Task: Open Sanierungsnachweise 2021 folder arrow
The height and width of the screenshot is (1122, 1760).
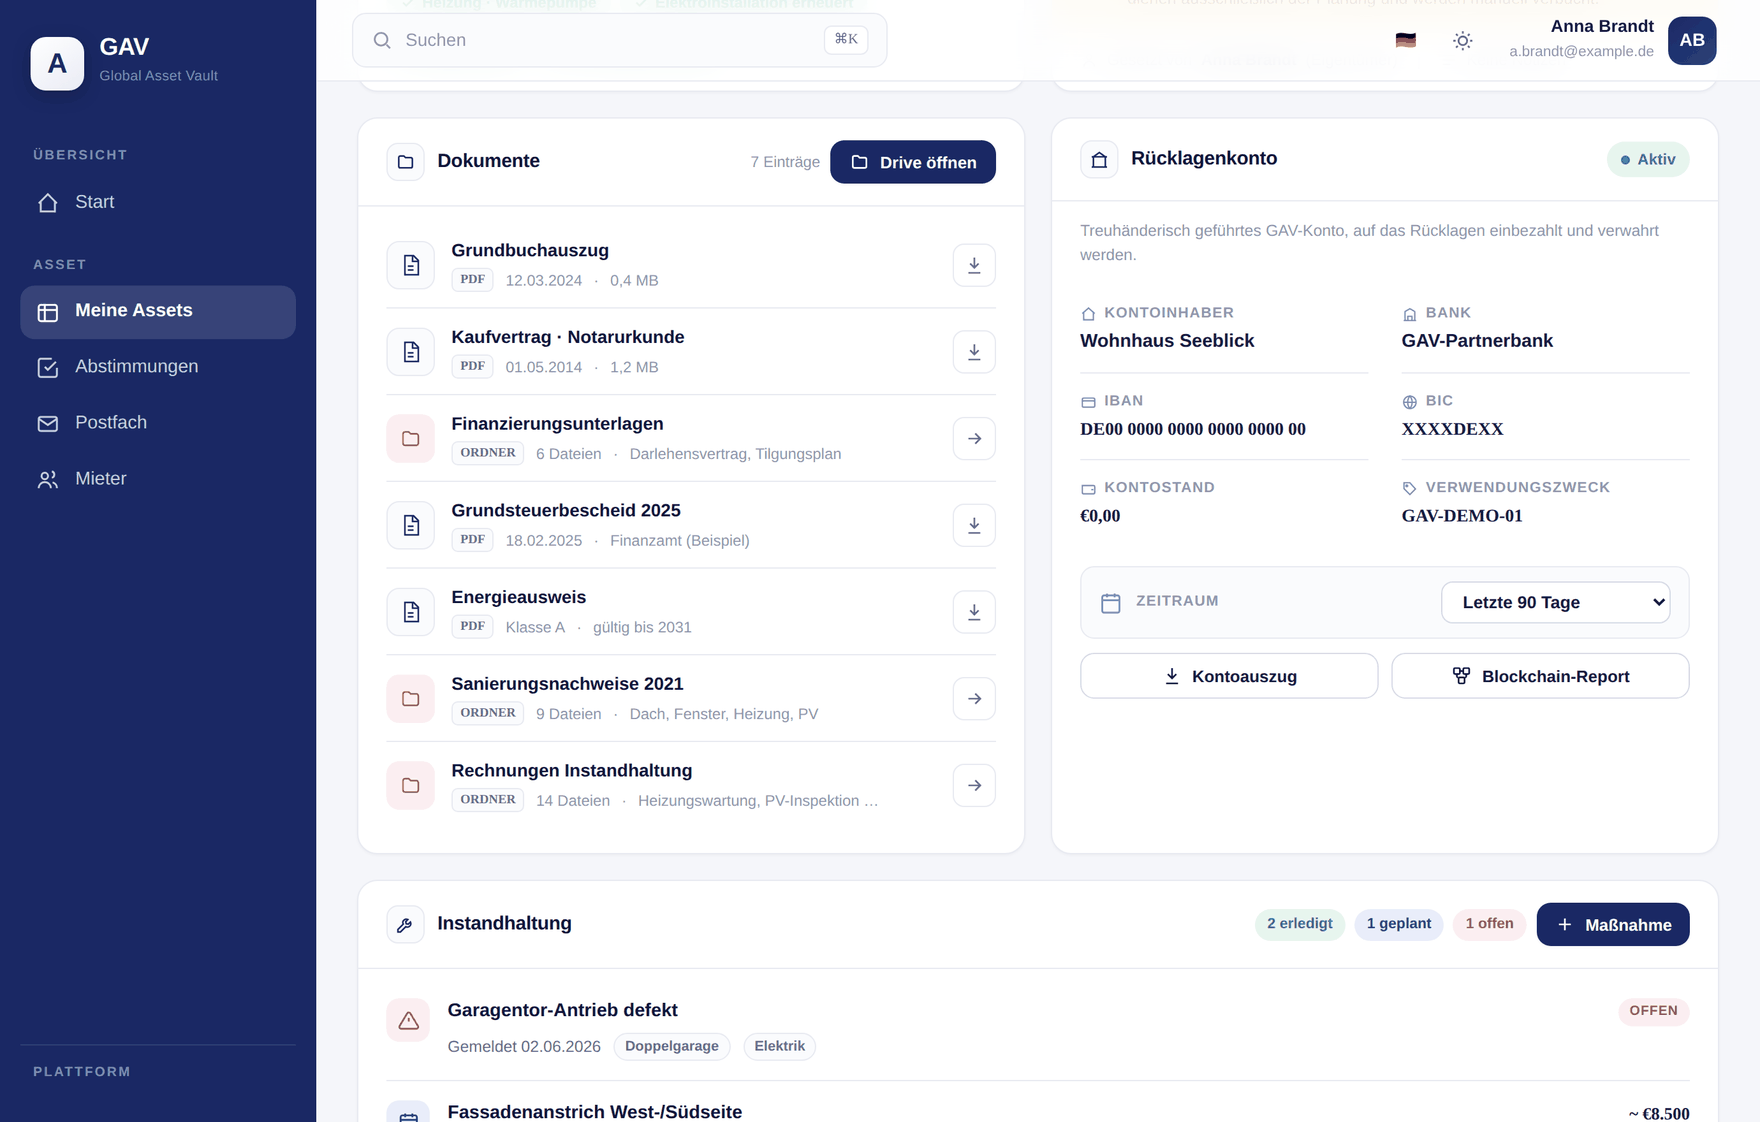Action: 974,699
